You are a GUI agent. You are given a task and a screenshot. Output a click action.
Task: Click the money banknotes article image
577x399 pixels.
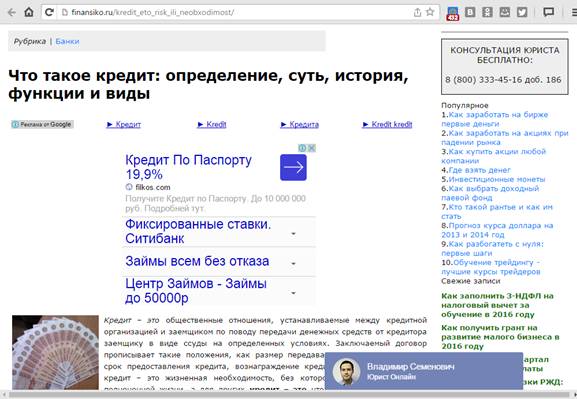[55, 352]
